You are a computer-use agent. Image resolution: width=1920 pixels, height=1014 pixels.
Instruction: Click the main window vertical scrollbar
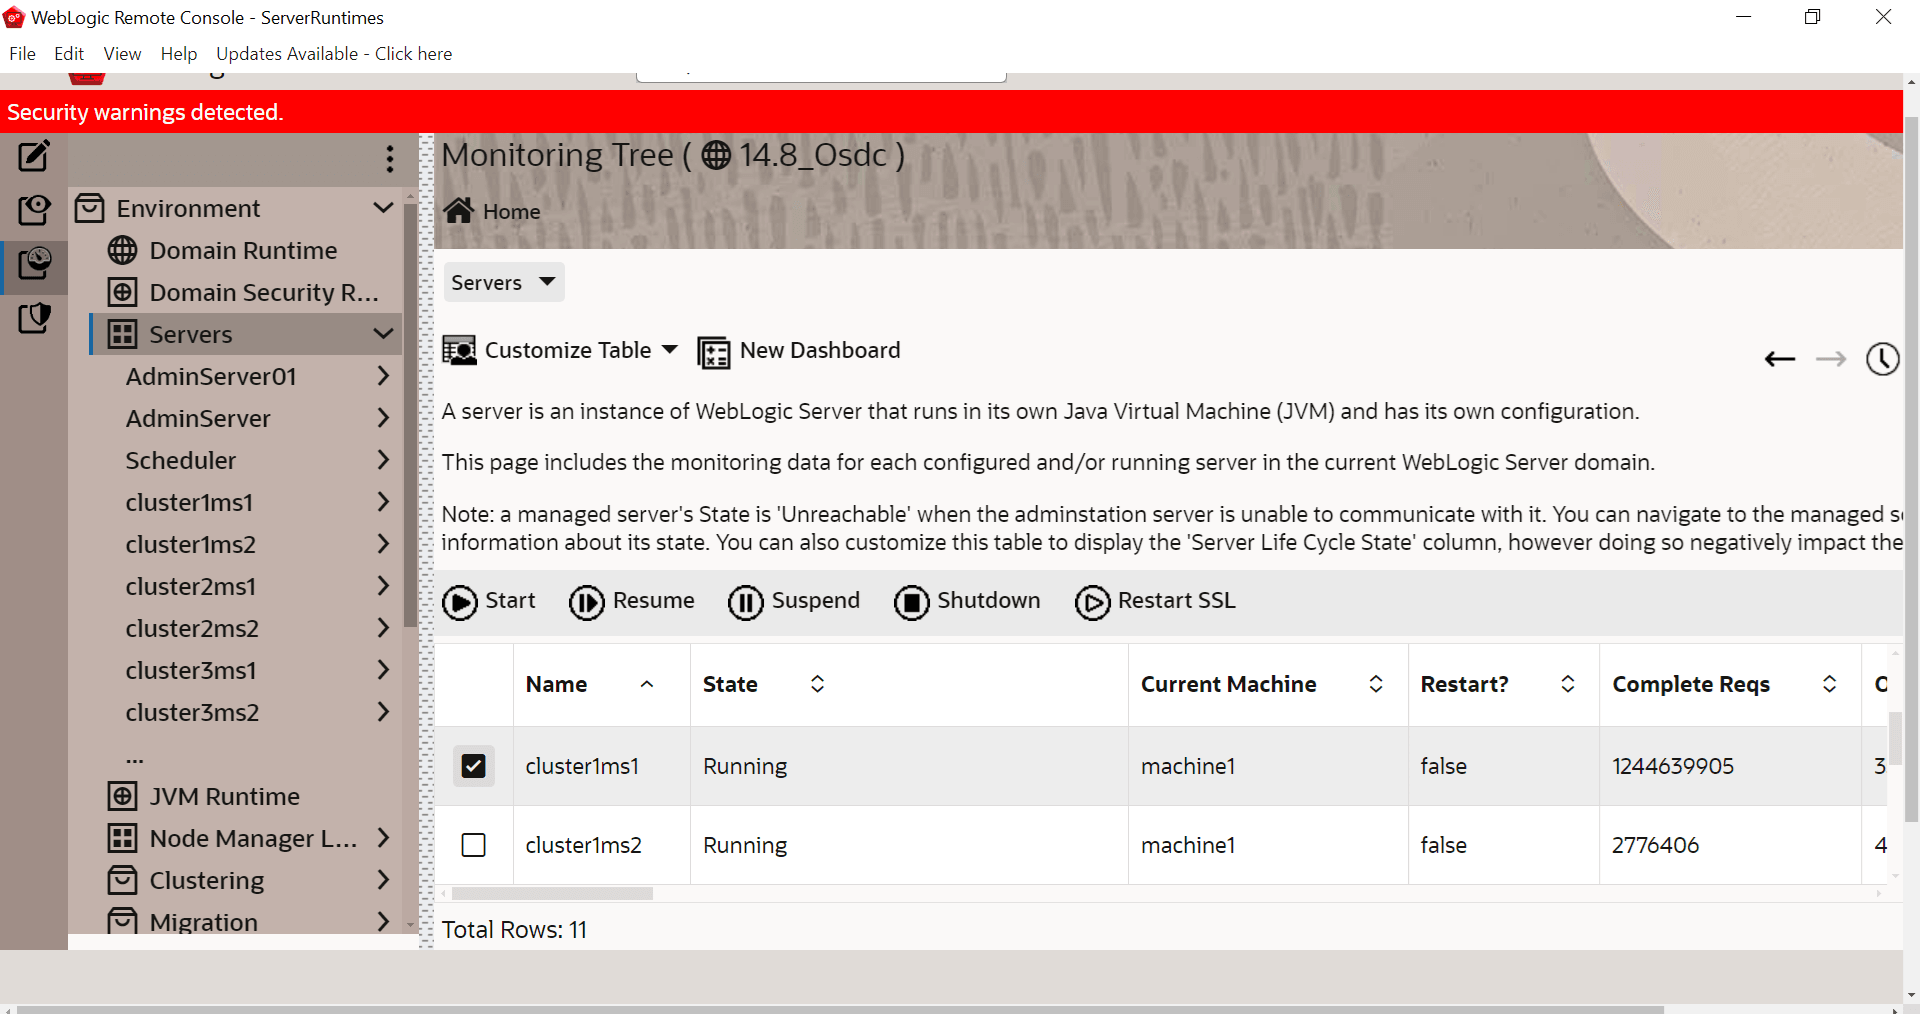(x=1911, y=470)
